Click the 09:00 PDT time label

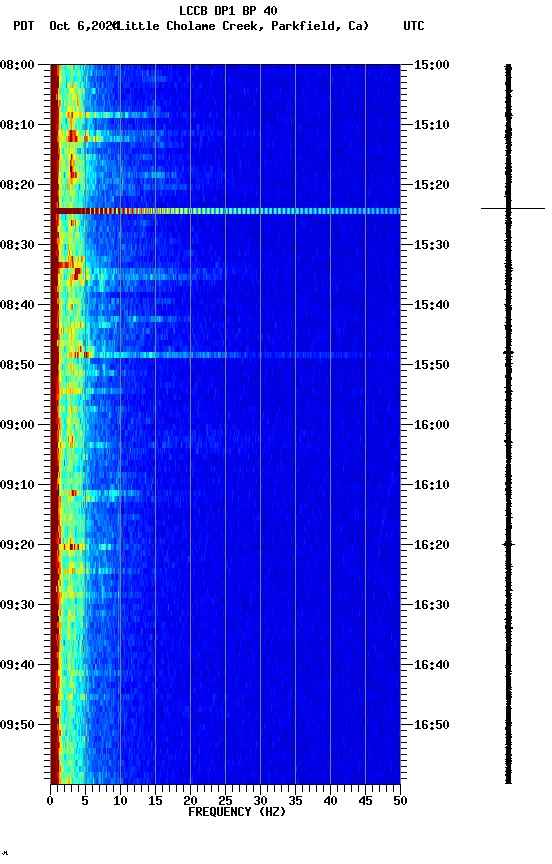[17, 425]
